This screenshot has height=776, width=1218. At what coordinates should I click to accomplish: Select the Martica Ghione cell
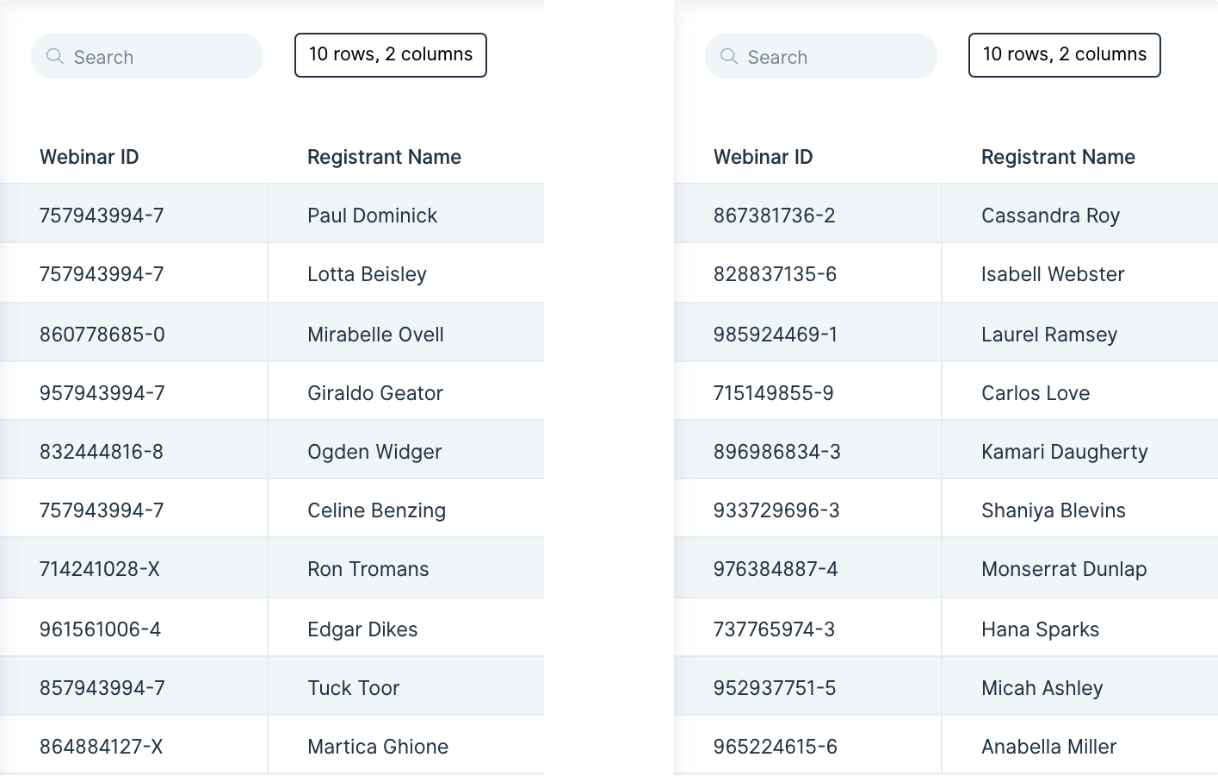(x=406, y=747)
